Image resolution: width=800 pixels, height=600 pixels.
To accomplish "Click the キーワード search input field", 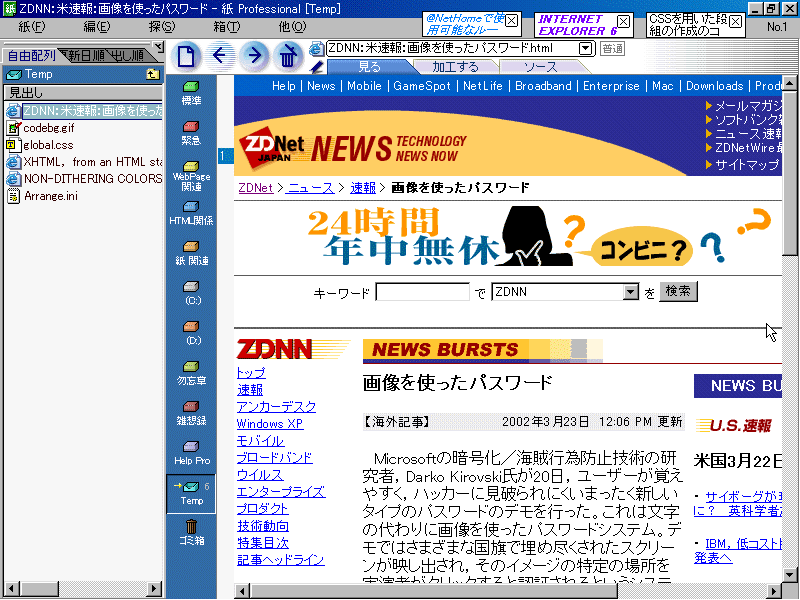I will [422, 292].
